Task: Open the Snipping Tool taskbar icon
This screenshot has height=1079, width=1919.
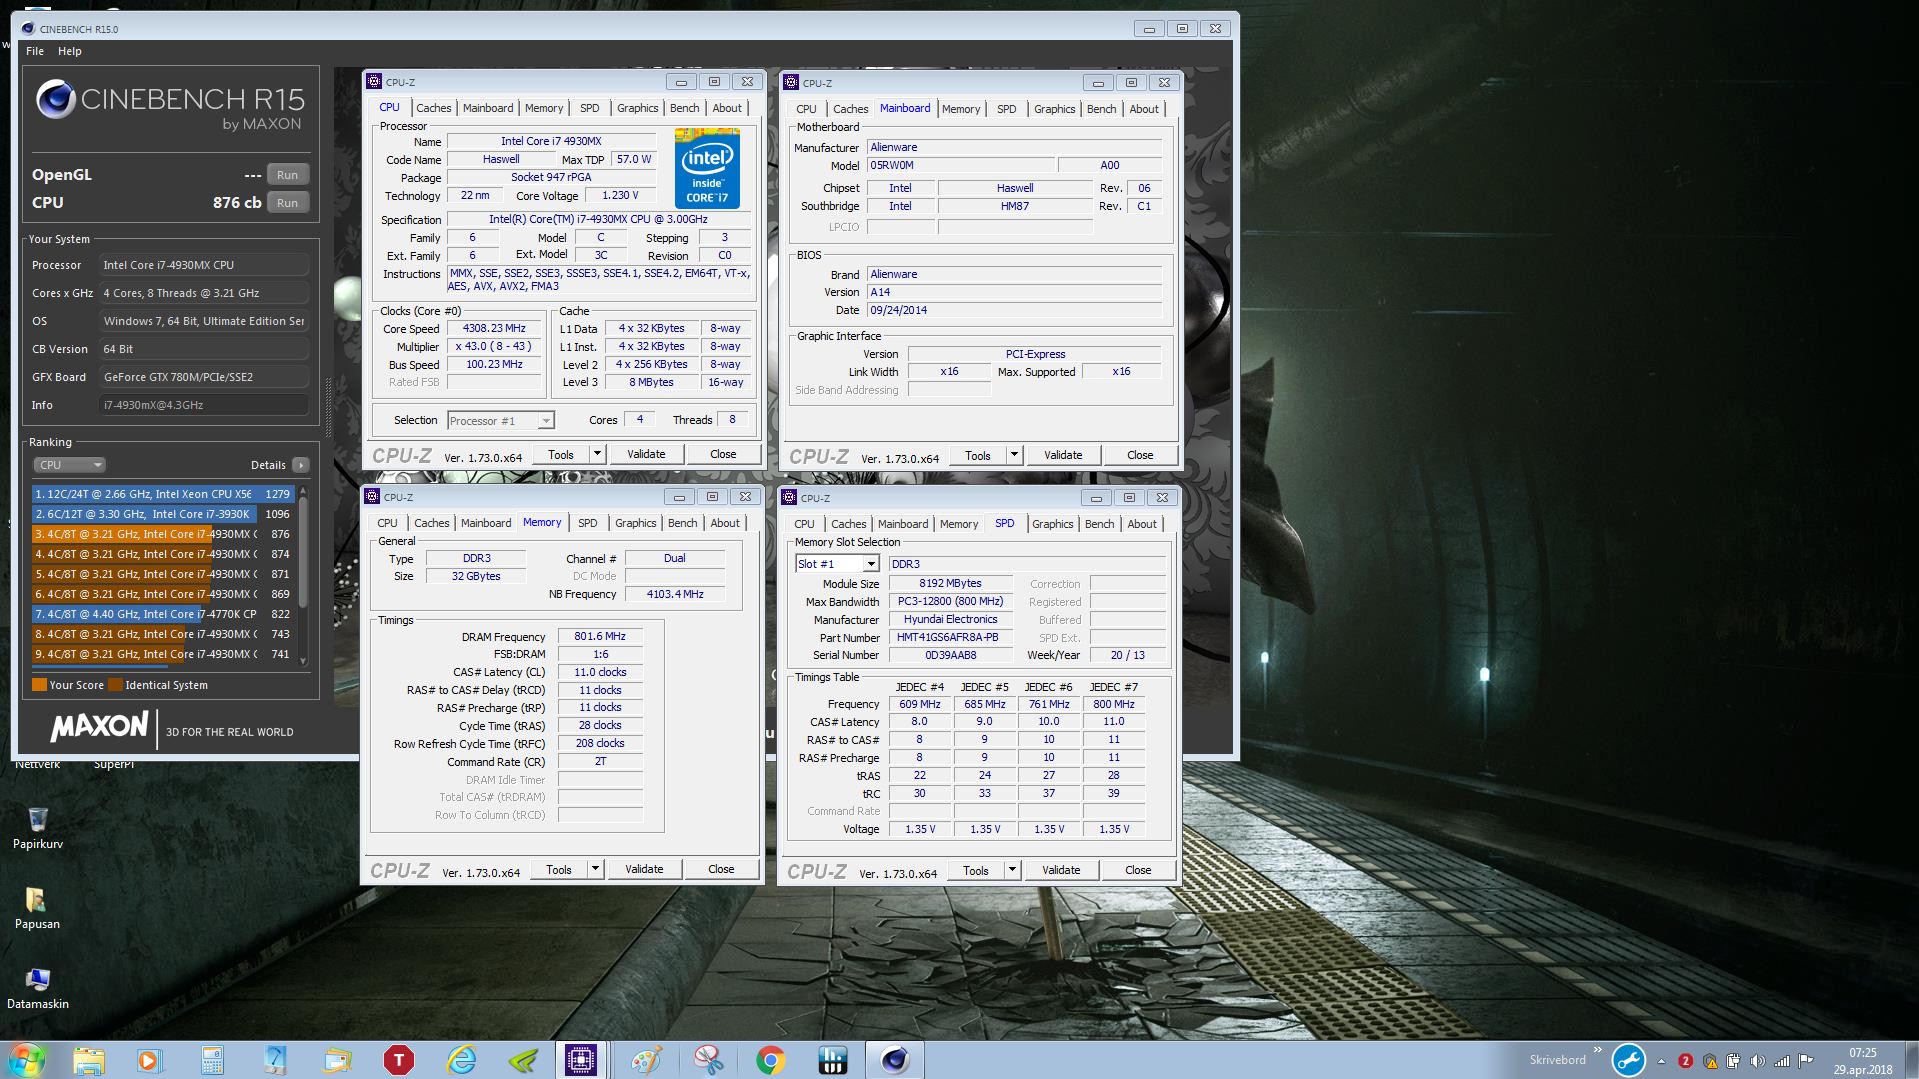Action: coord(709,1060)
